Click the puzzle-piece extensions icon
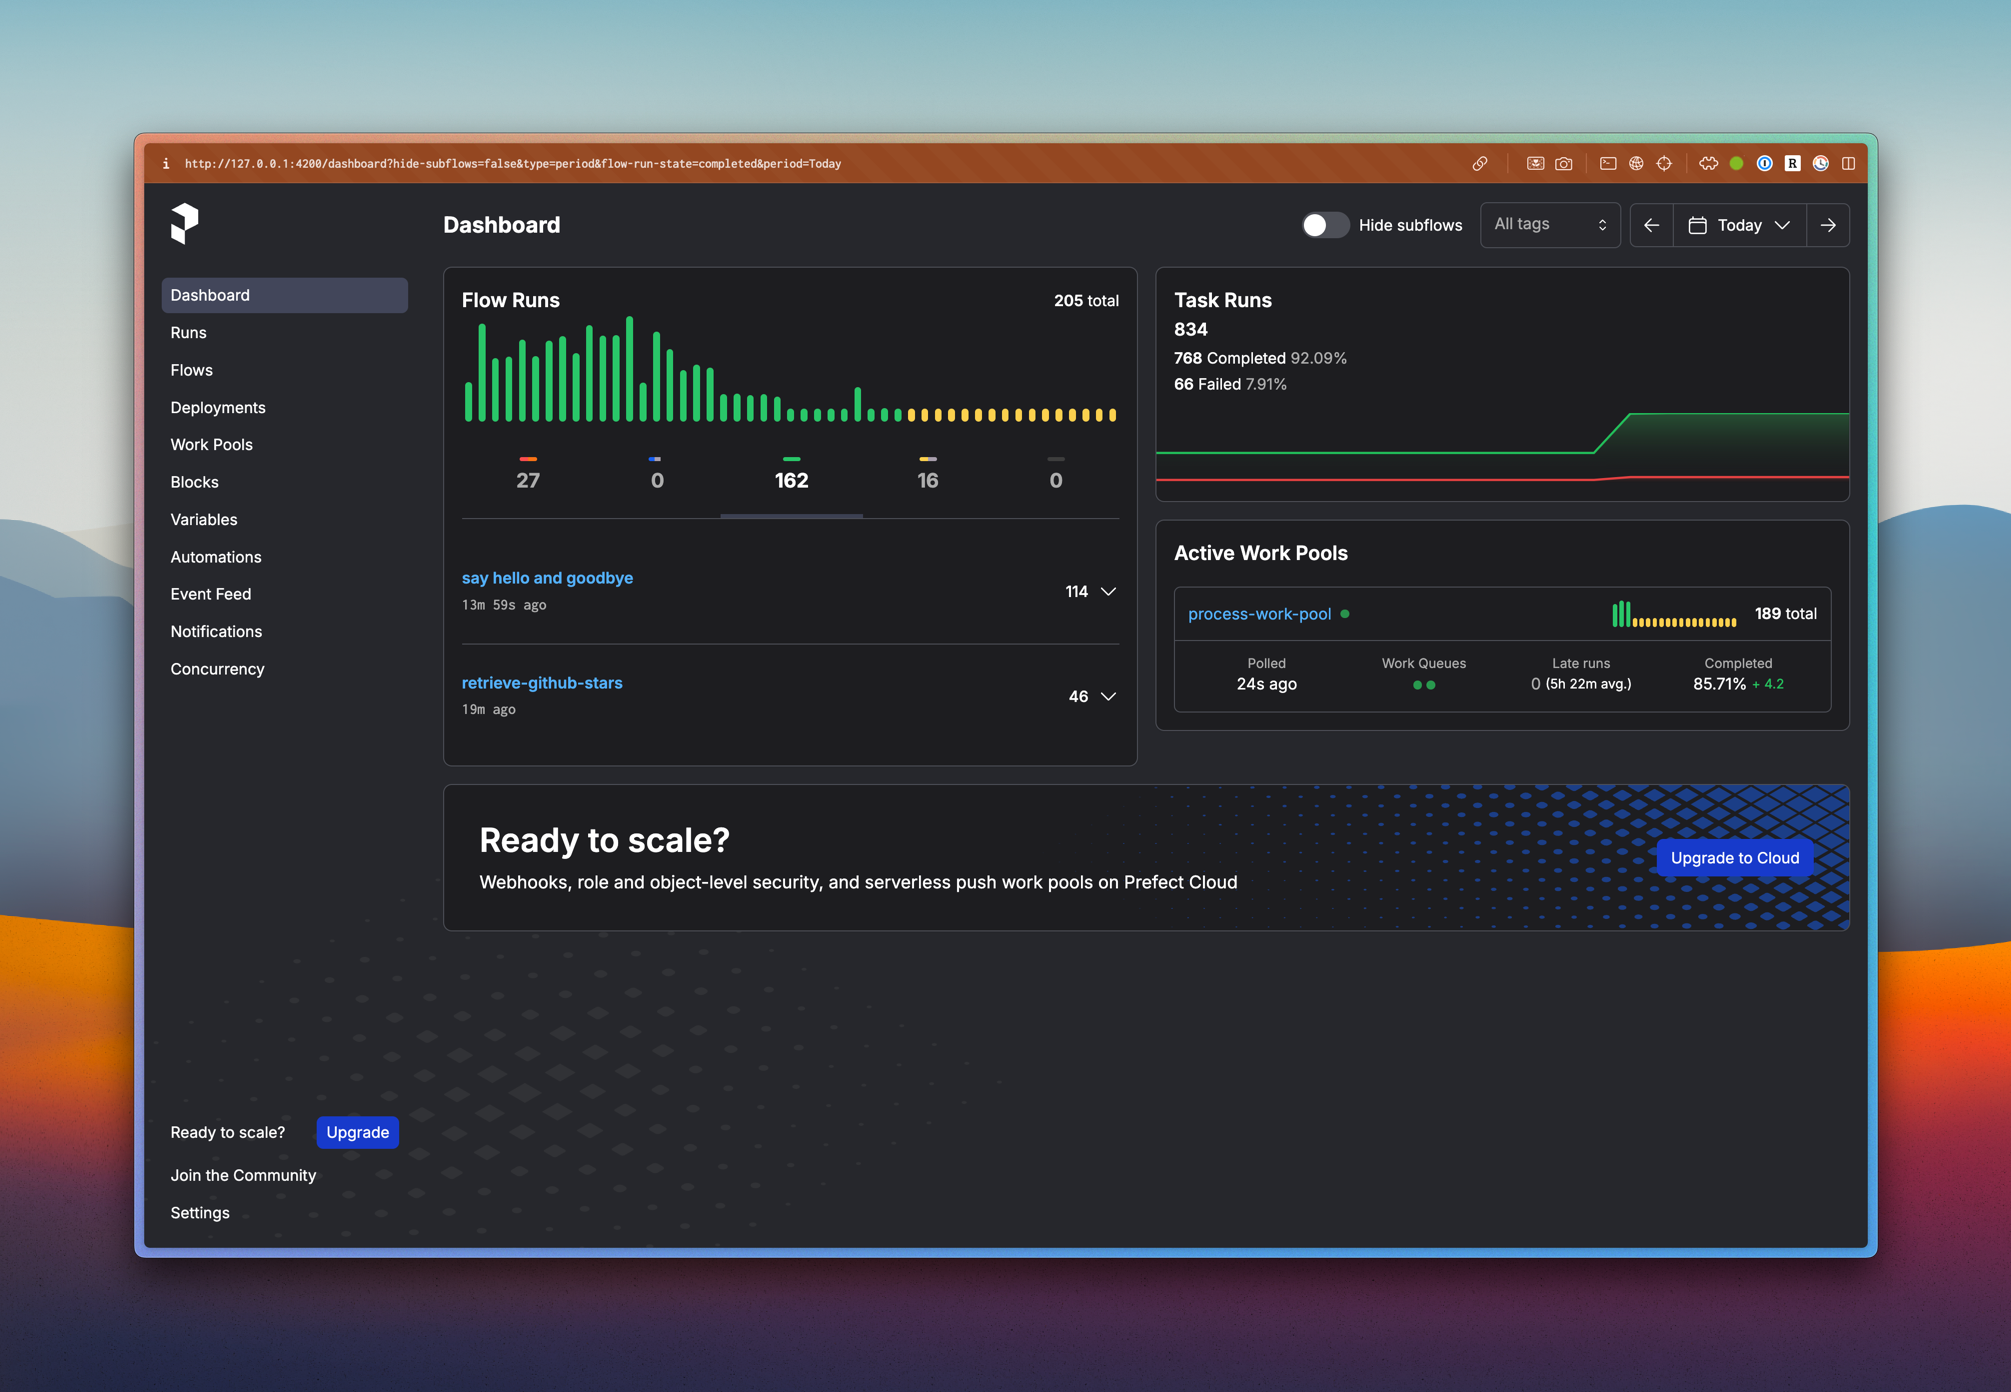The image size is (2011, 1392). tap(1709, 164)
